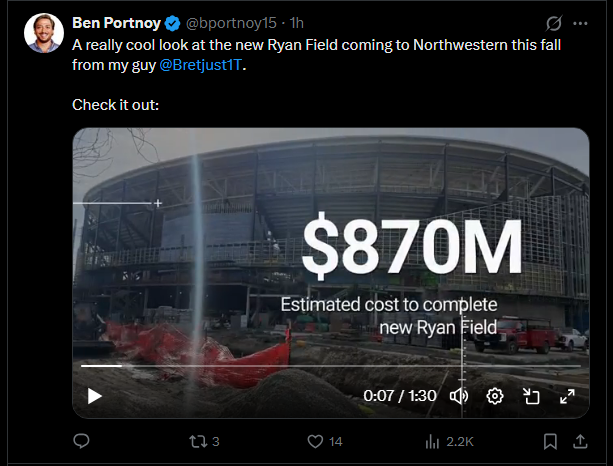613x466 pixels.
Task: Enter fullscreen with the expand icon
Action: click(x=567, y=395)
